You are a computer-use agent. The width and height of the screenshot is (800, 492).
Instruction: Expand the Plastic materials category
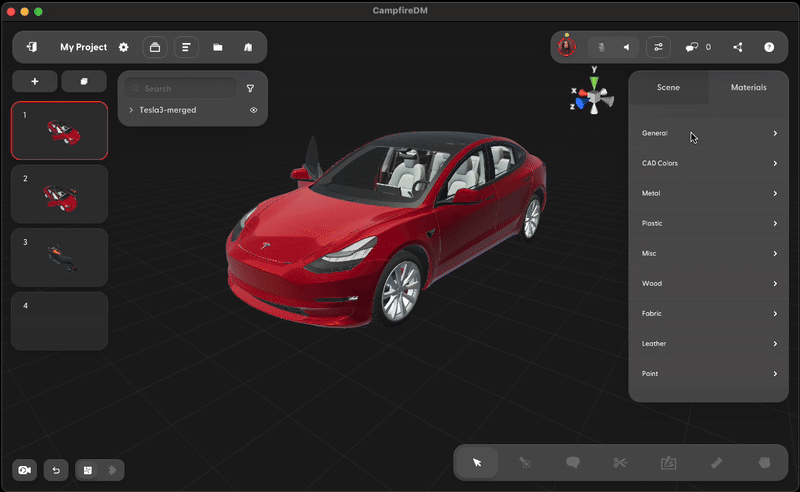pos(709,224)
